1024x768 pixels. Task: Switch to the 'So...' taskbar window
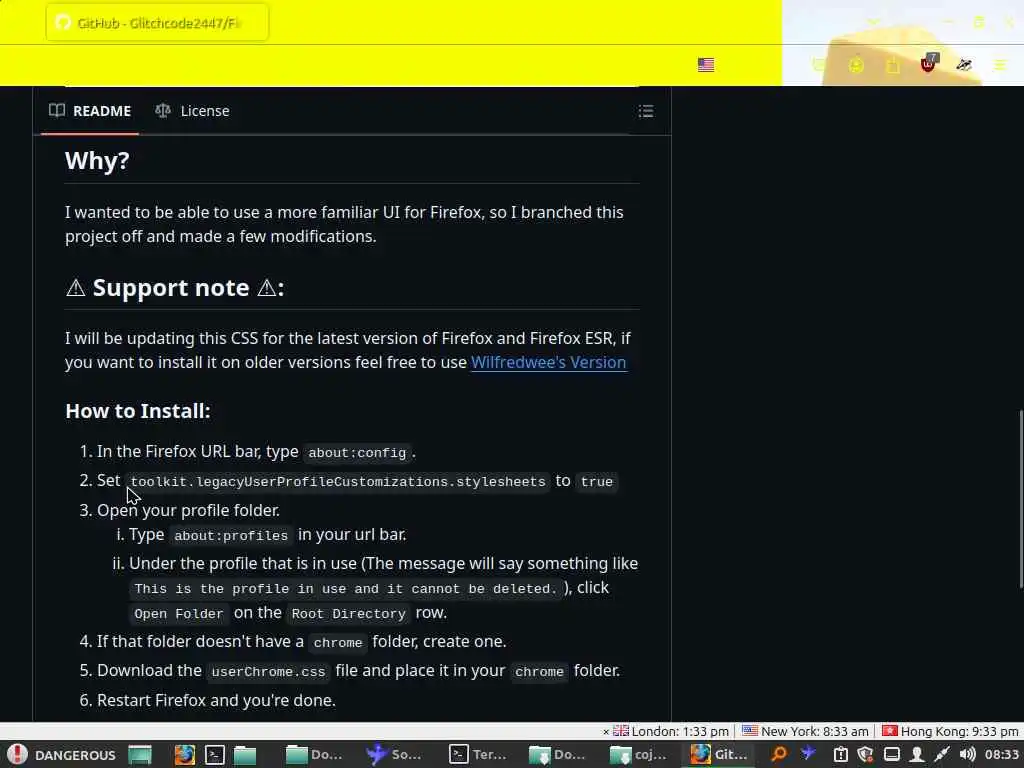[x=394, y=755]
